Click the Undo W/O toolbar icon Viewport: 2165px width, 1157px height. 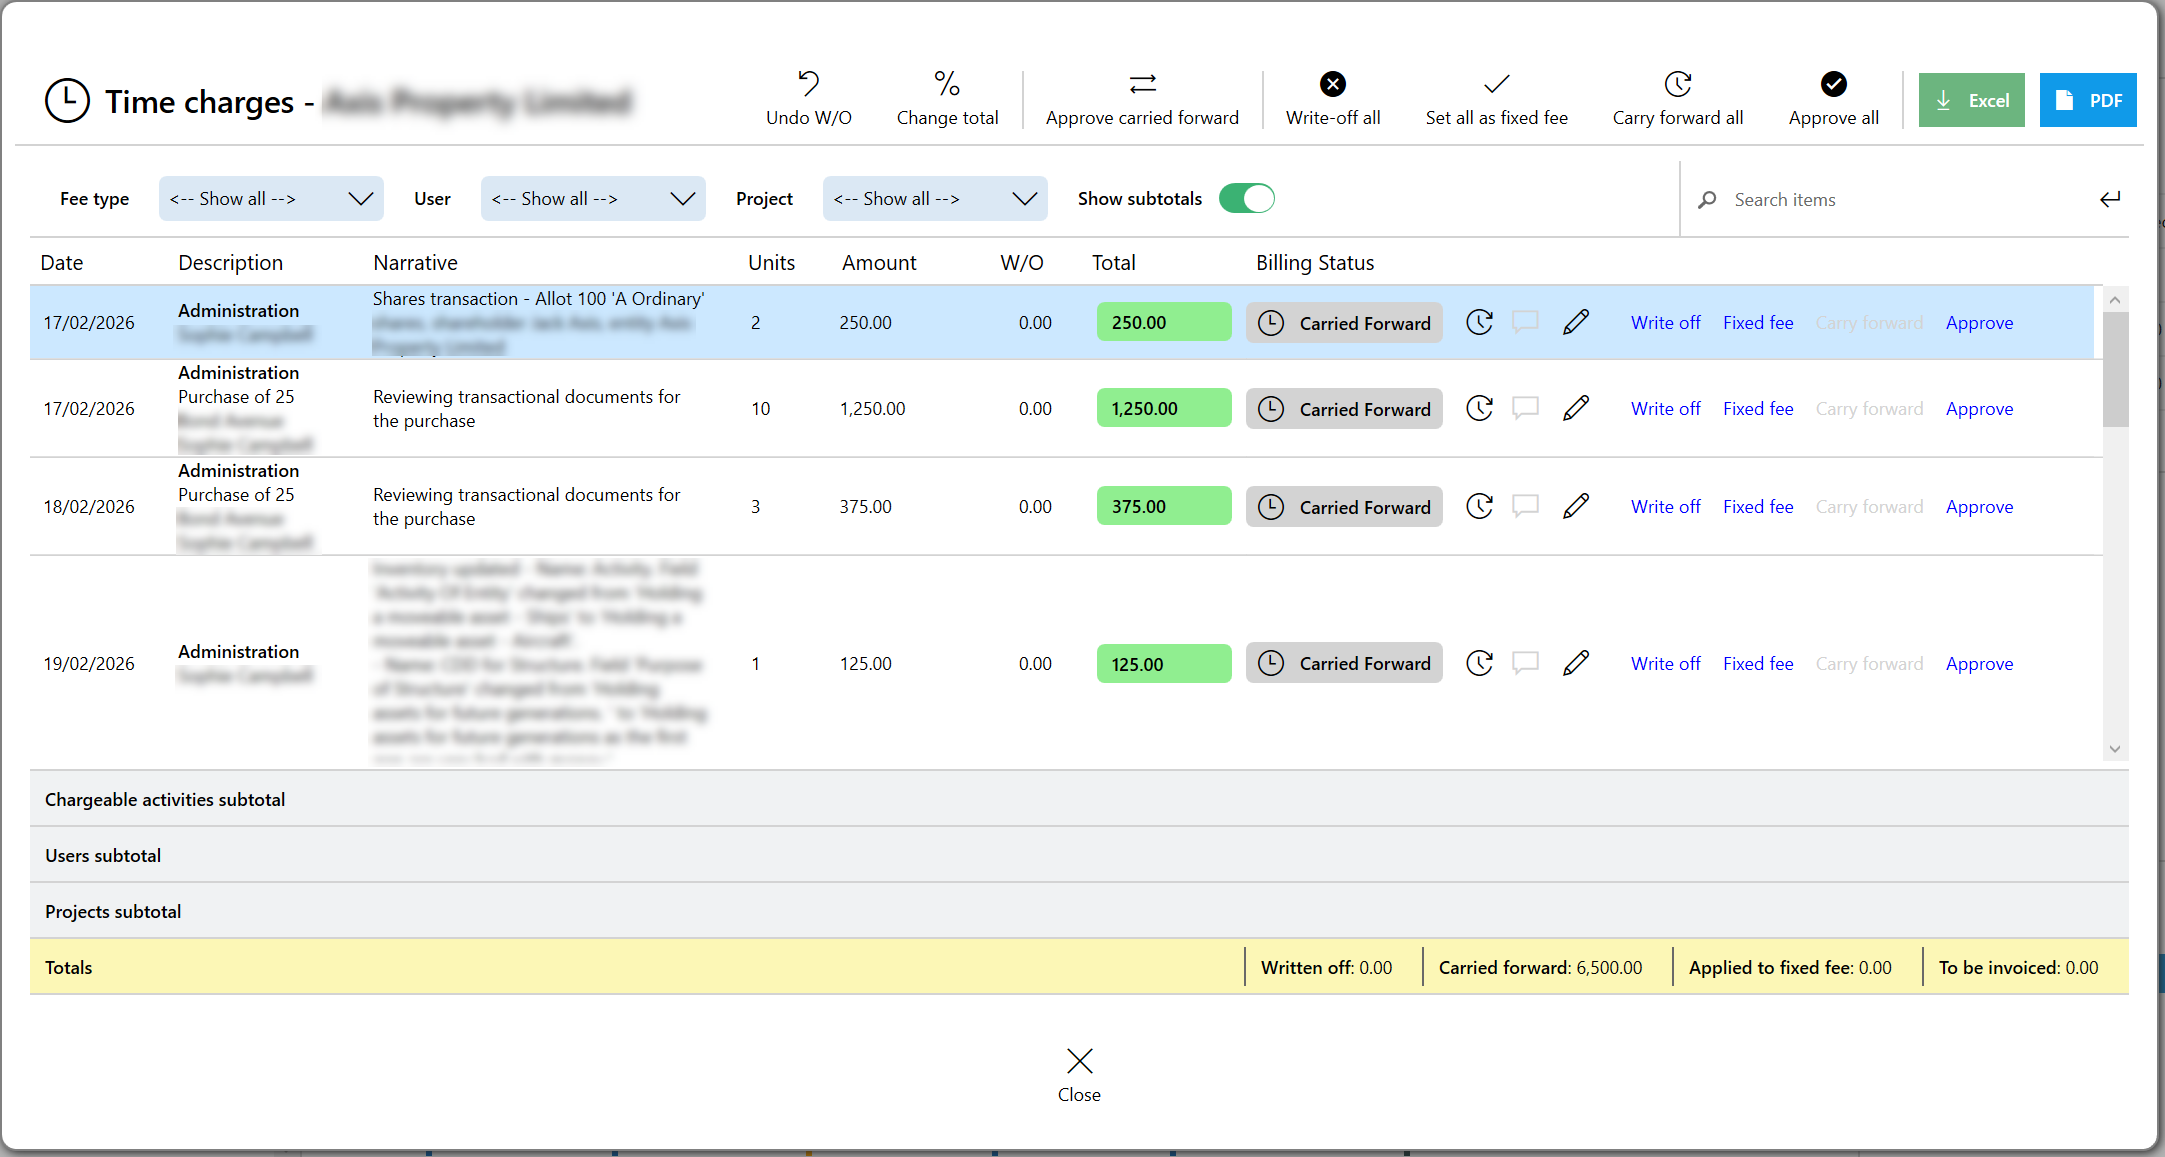click(808, 84)
